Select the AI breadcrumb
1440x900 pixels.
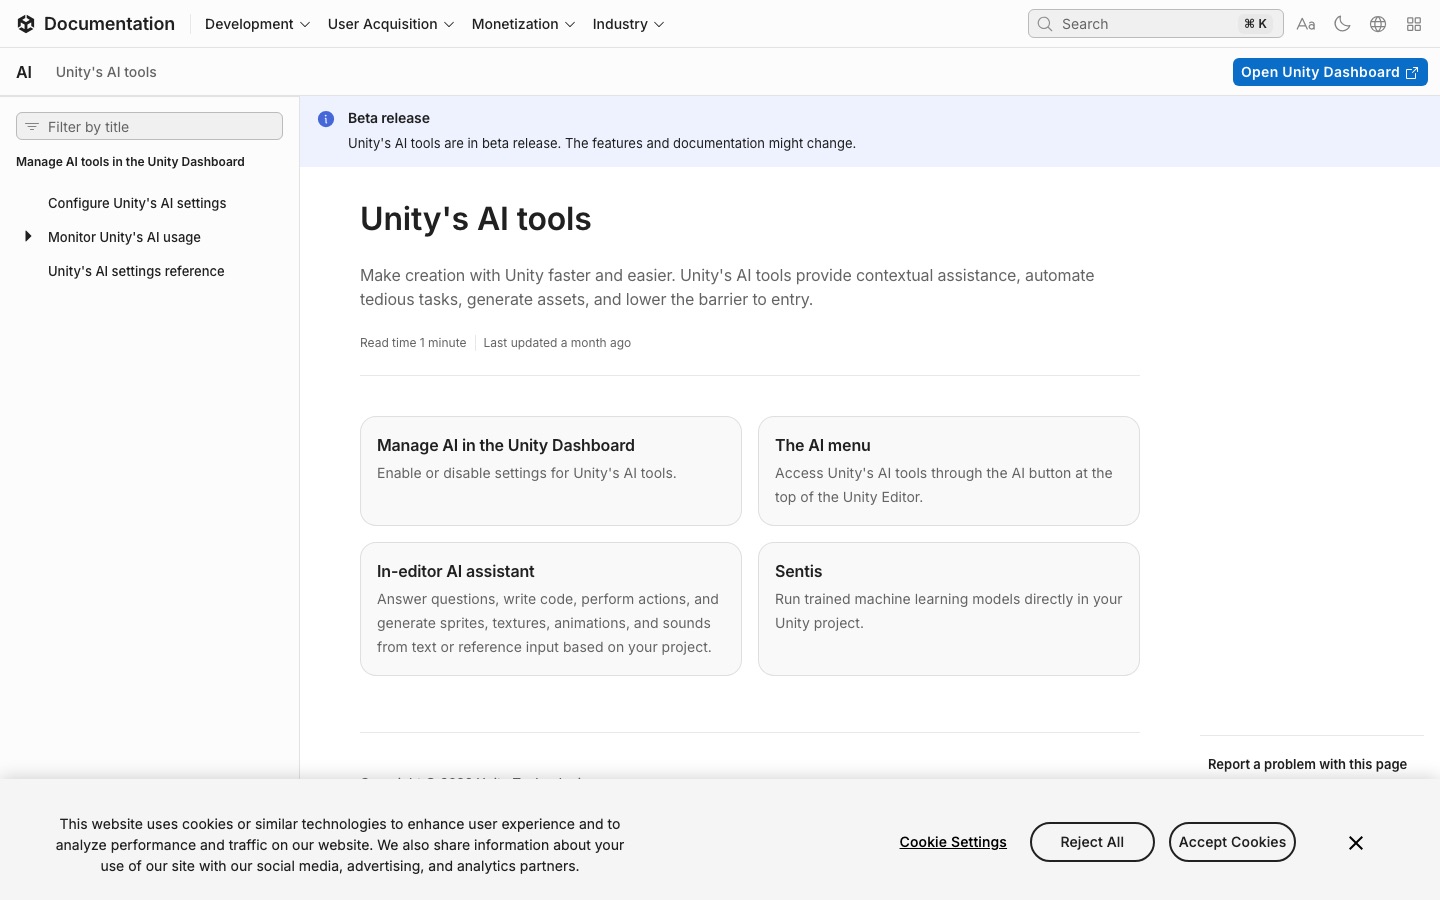[x=24, y=72]
